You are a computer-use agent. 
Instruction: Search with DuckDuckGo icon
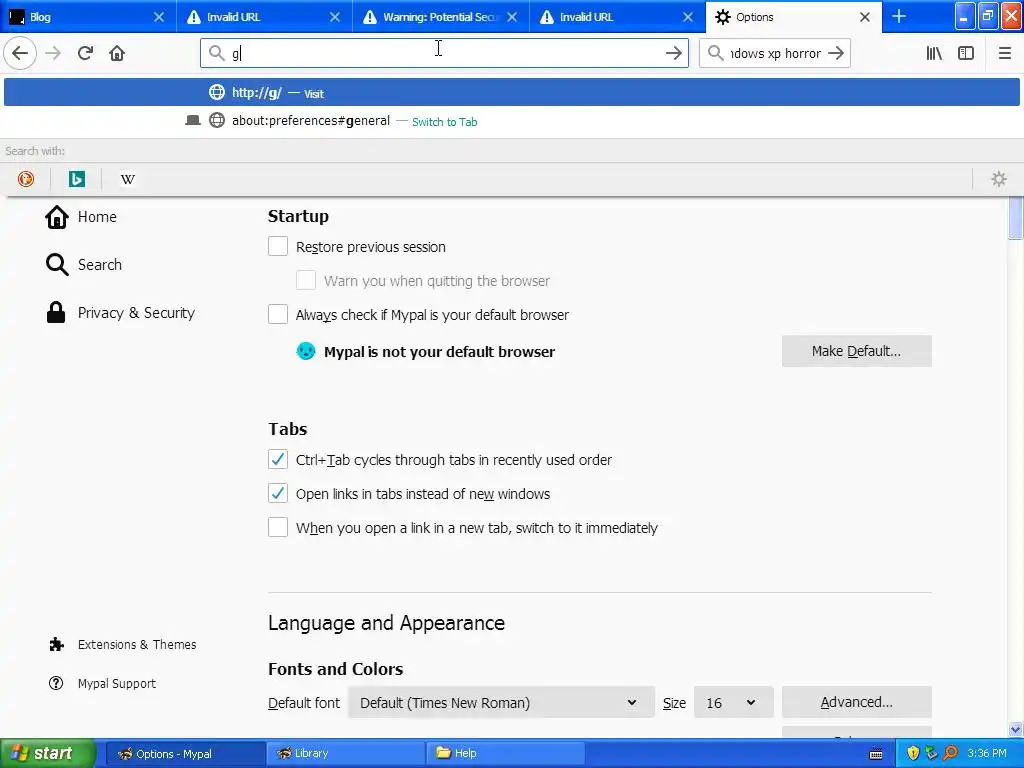pos(26,179)
